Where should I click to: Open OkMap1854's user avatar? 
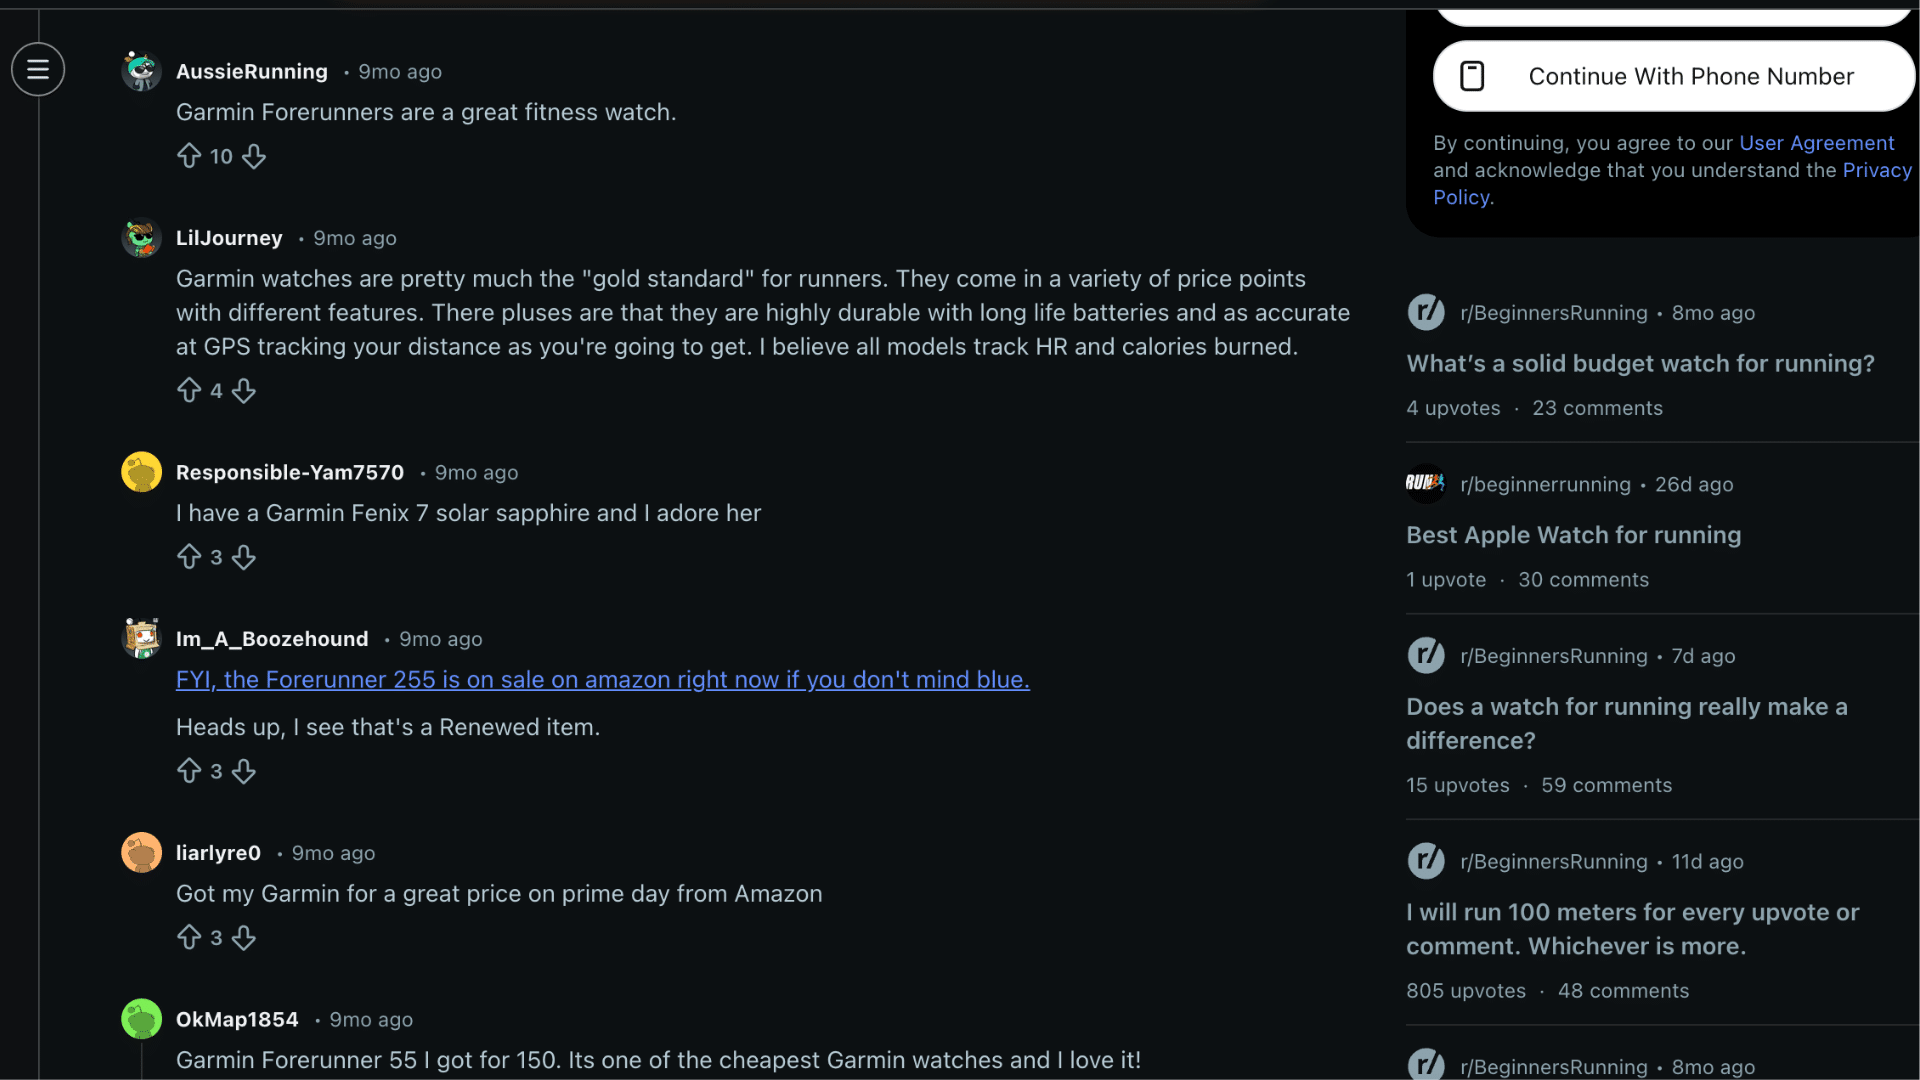point(141,1019)
